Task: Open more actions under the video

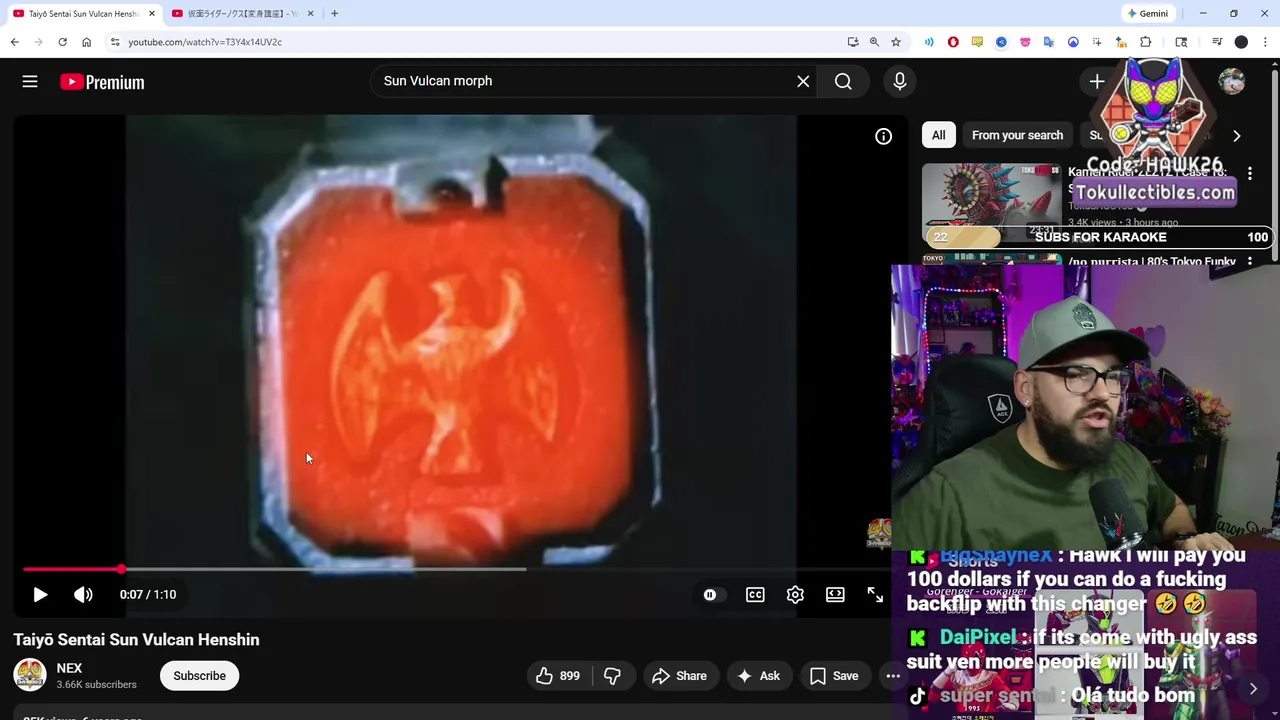Action: pos(892,676)
